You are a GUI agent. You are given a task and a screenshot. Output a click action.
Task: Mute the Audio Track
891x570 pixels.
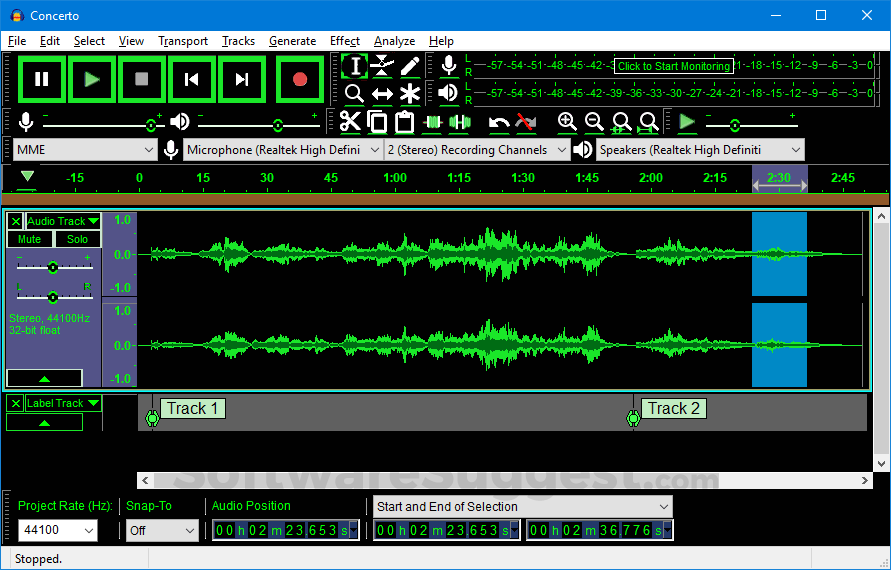[x=30, y=239]
